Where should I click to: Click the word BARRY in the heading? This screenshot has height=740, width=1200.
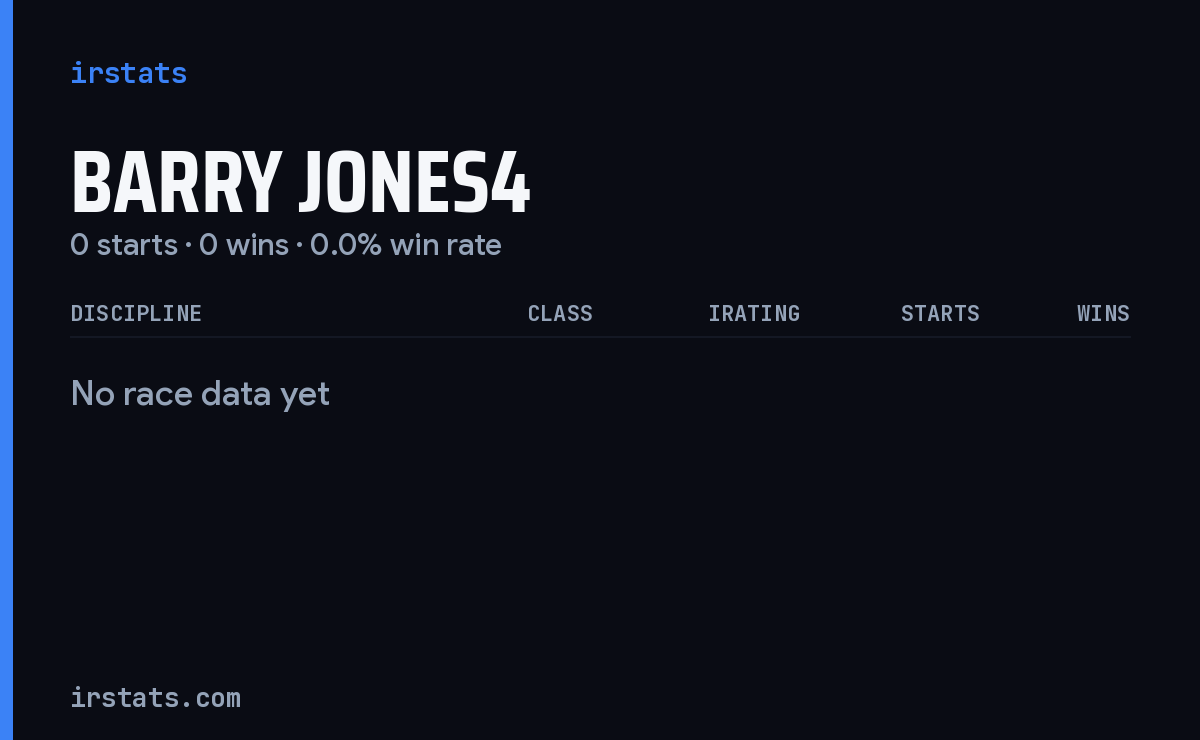(176, 184)
